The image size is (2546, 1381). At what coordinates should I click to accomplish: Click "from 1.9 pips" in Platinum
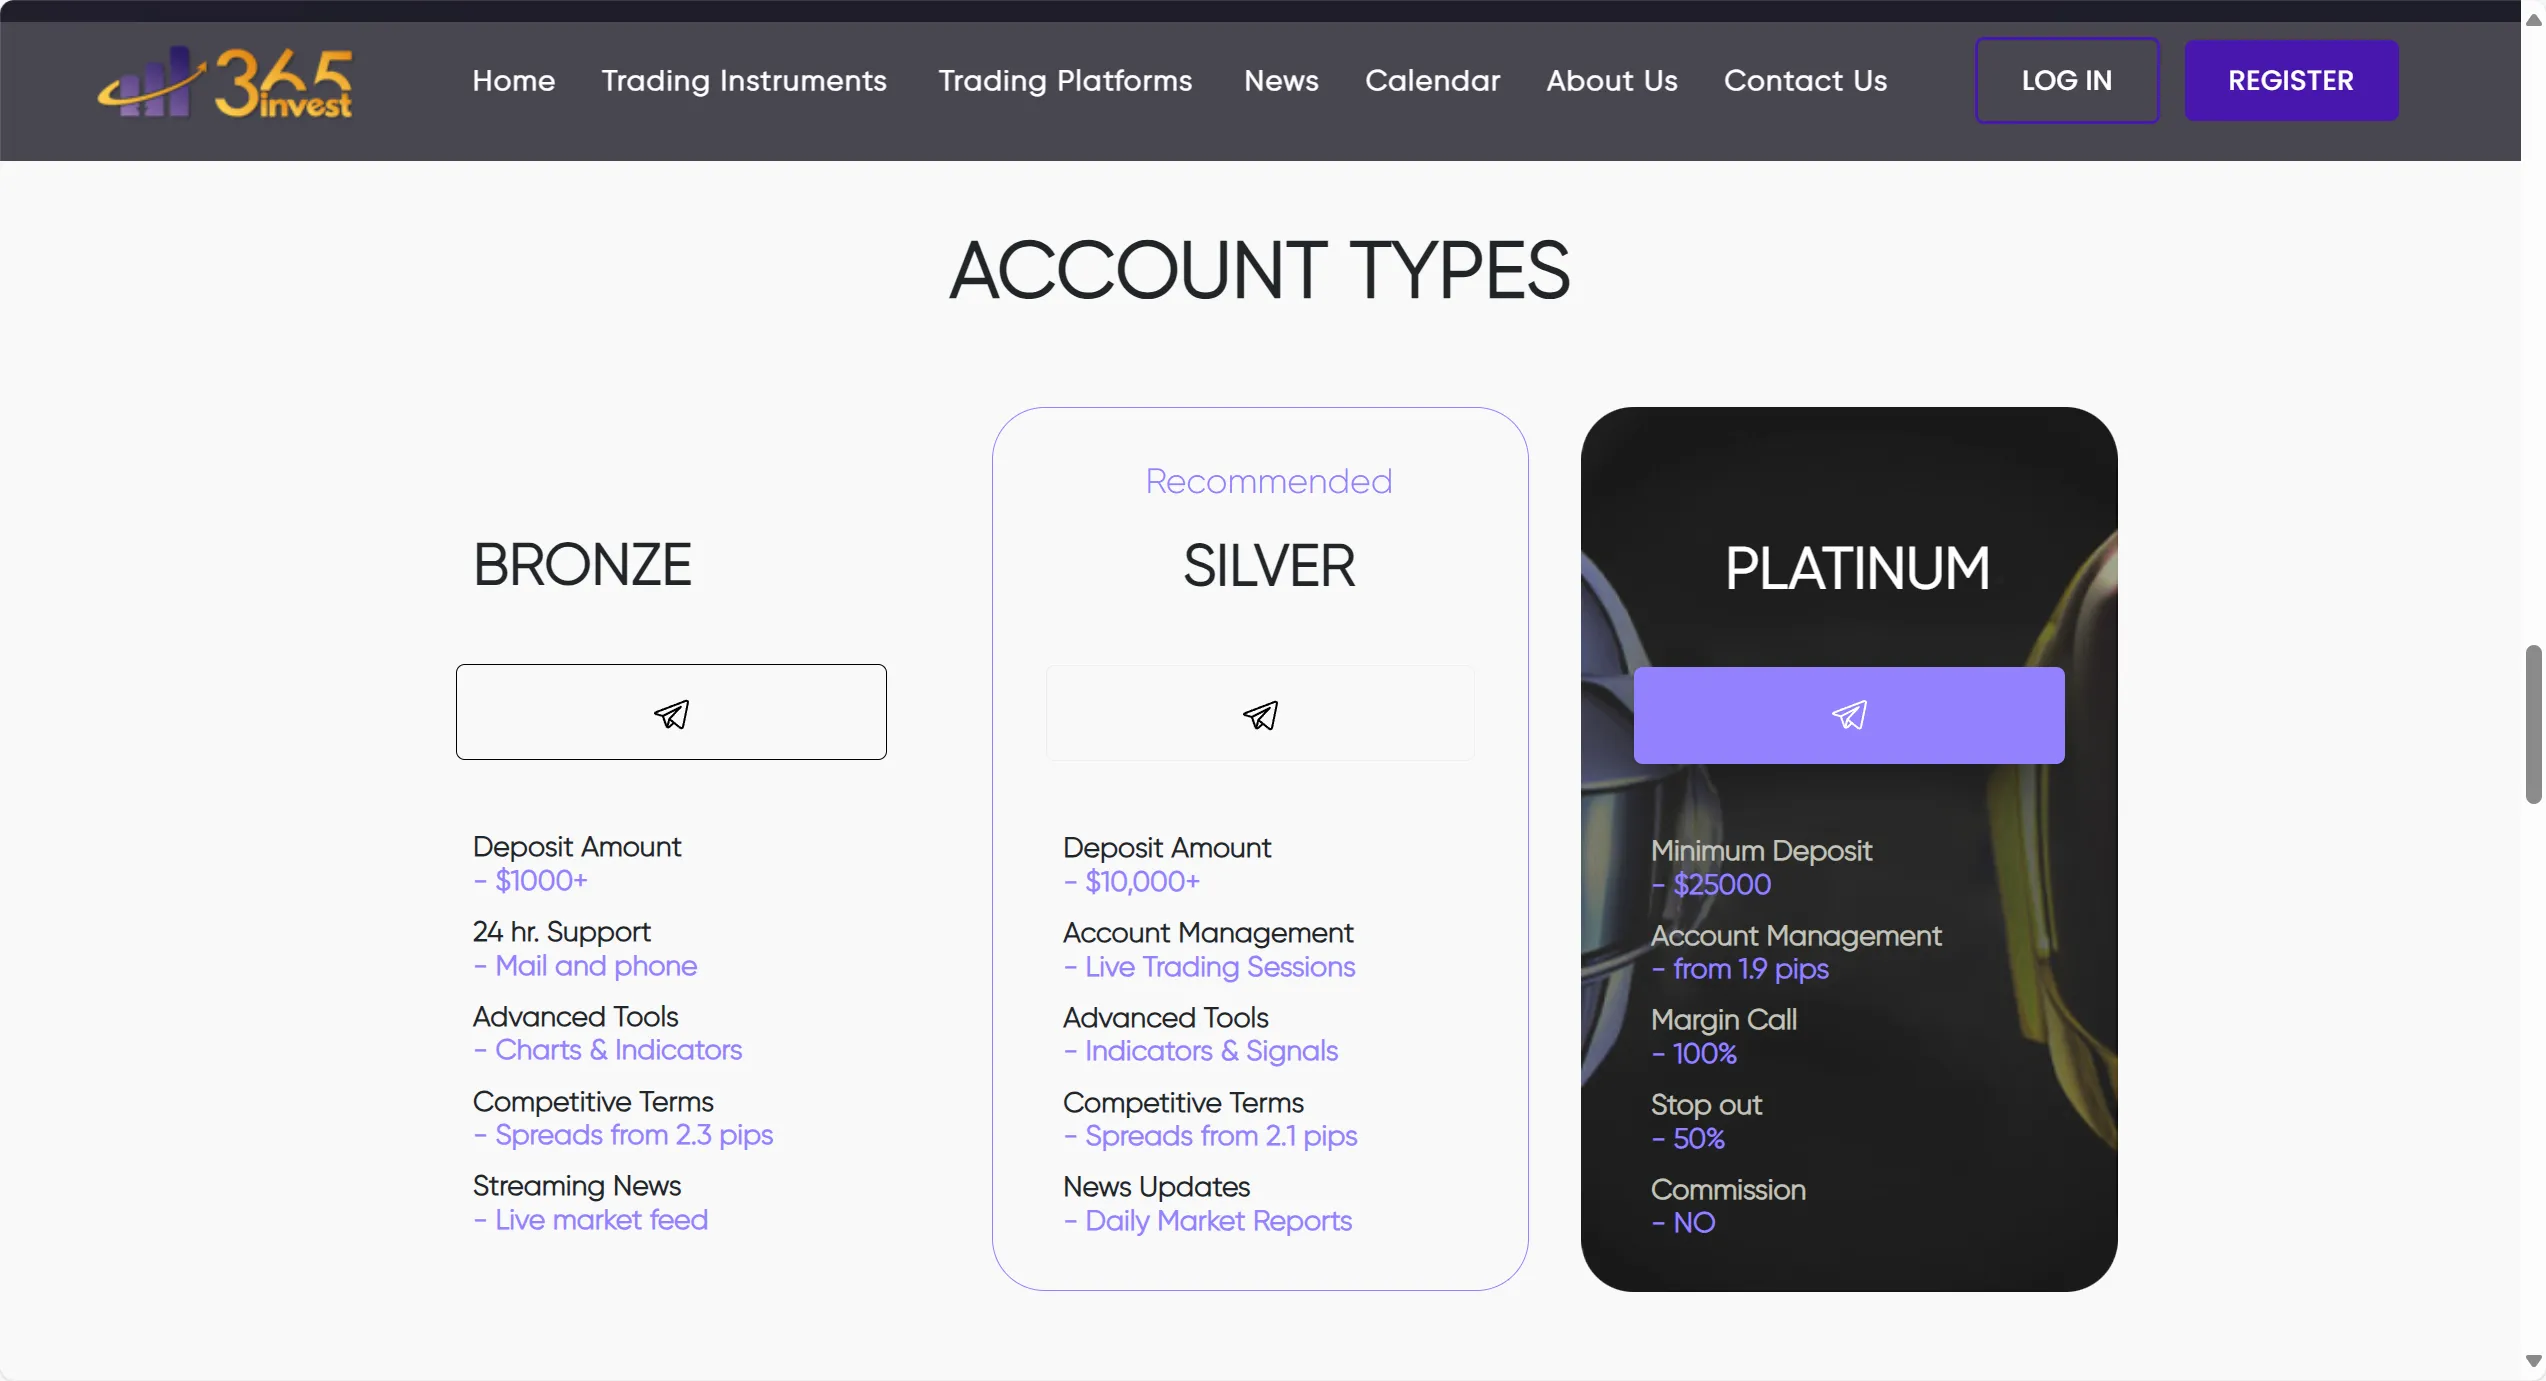click(x=1751, y=969)
